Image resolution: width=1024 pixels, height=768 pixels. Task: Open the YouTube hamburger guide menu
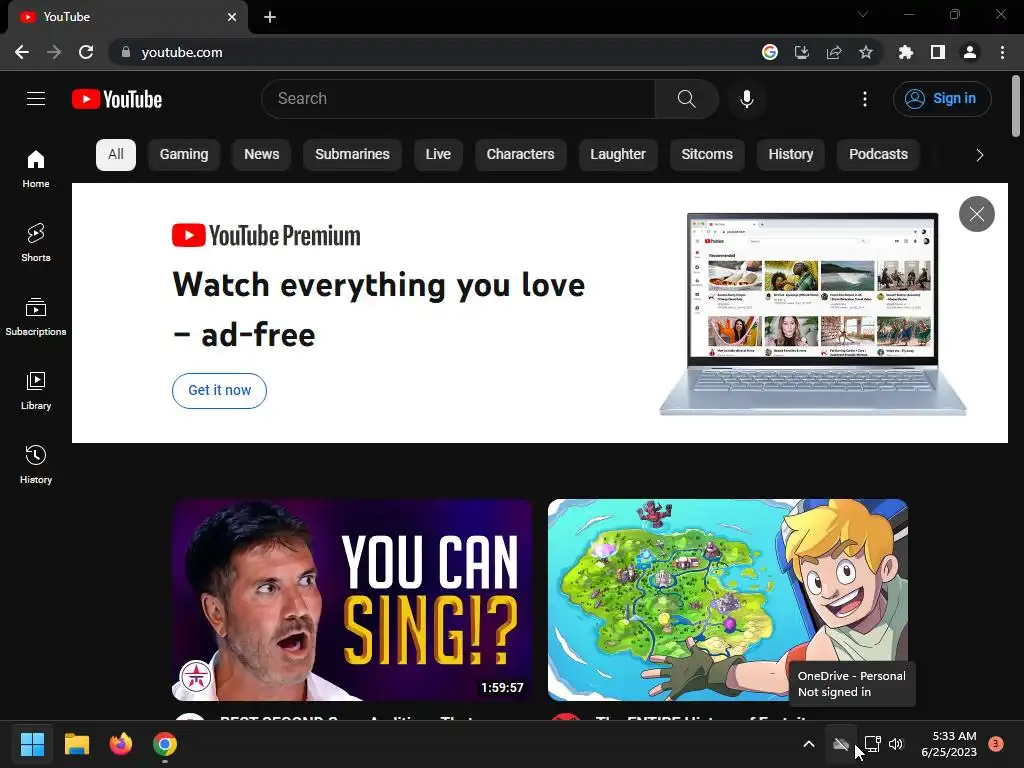click(36, 99)
